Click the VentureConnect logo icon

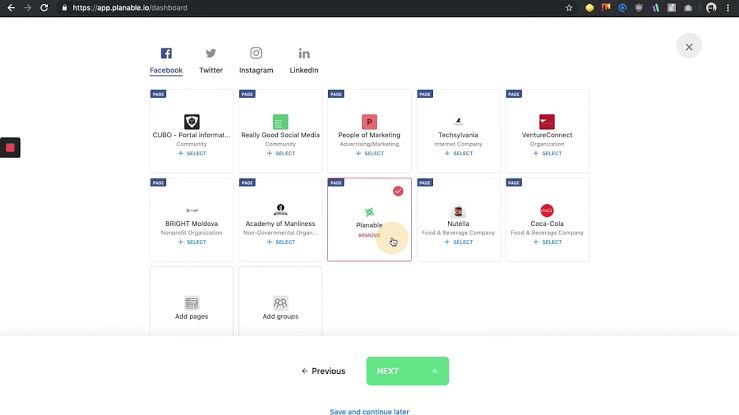coord(547,121)
